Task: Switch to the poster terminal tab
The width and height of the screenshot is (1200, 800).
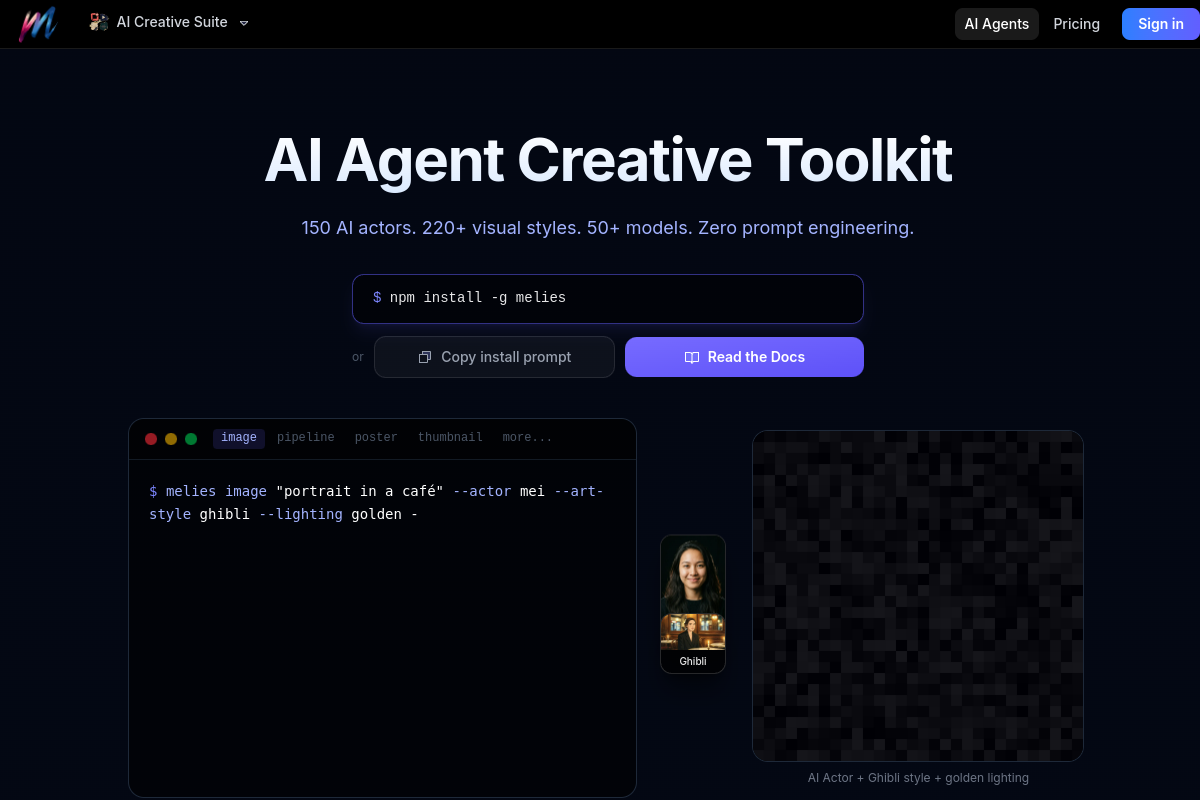Action: click(x=376, y=438)
